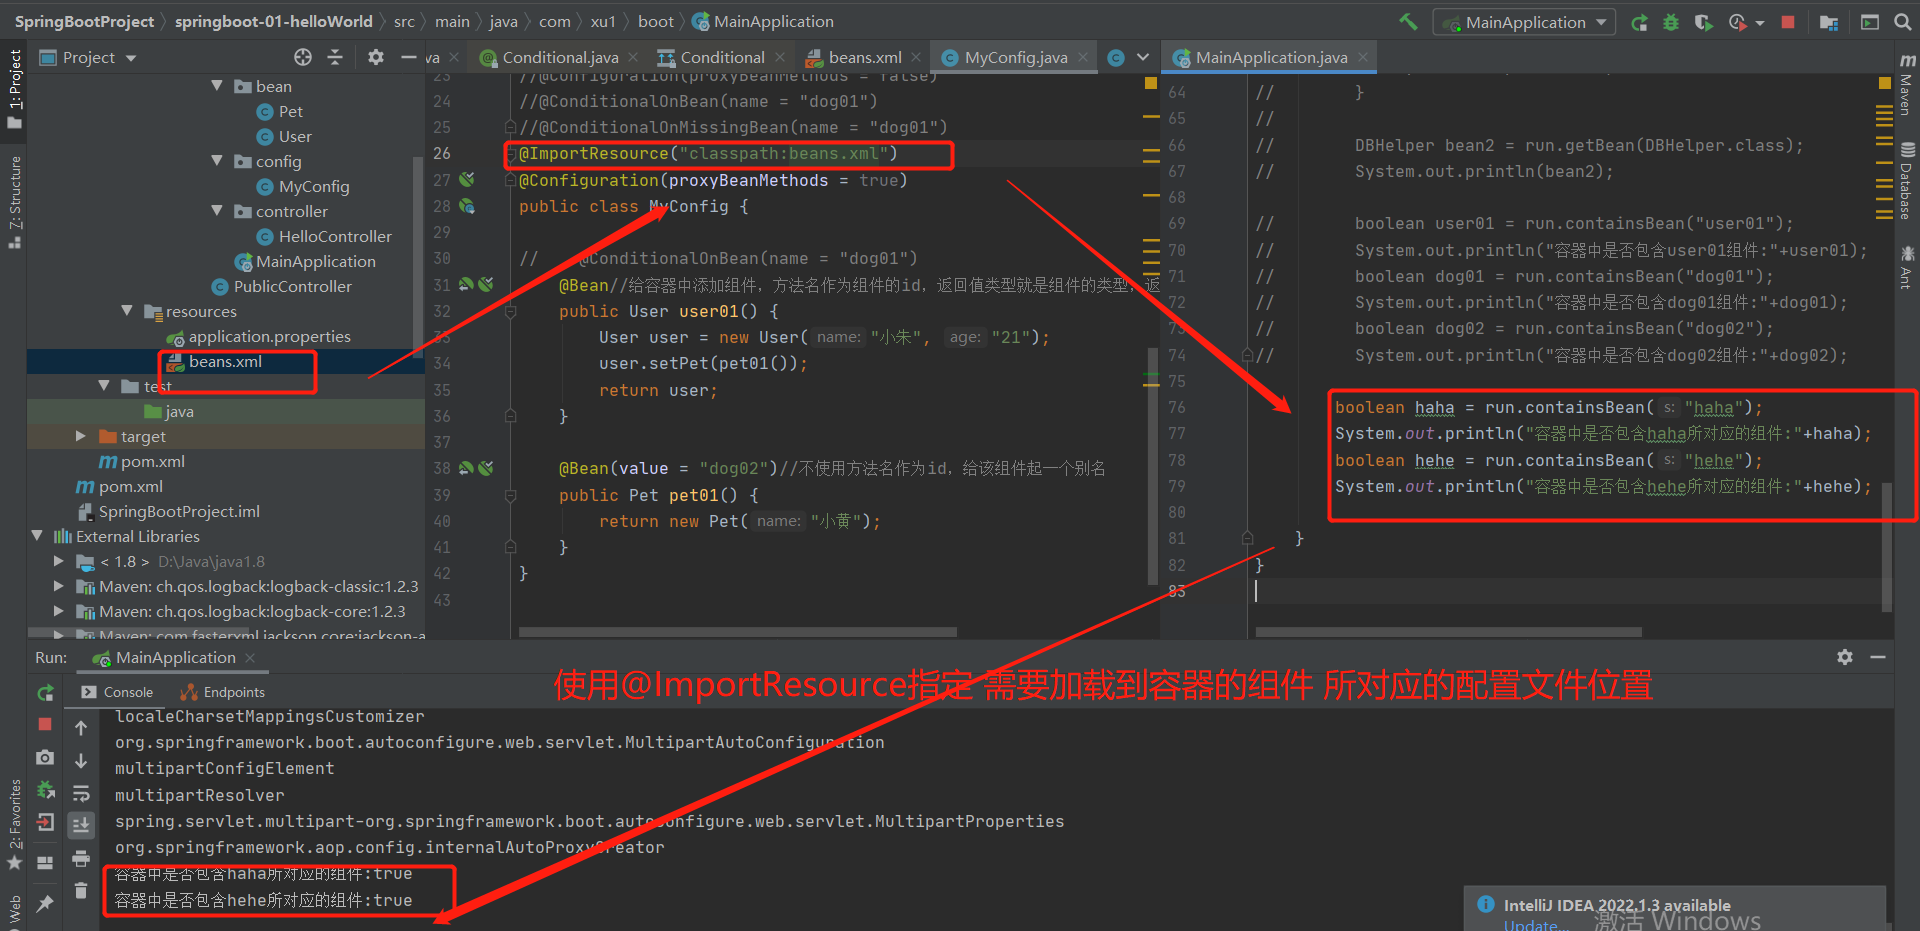Collapse all nodes in Project panel
The height and width of the screenshot is (931, 1920).
(x=335, y=57)
